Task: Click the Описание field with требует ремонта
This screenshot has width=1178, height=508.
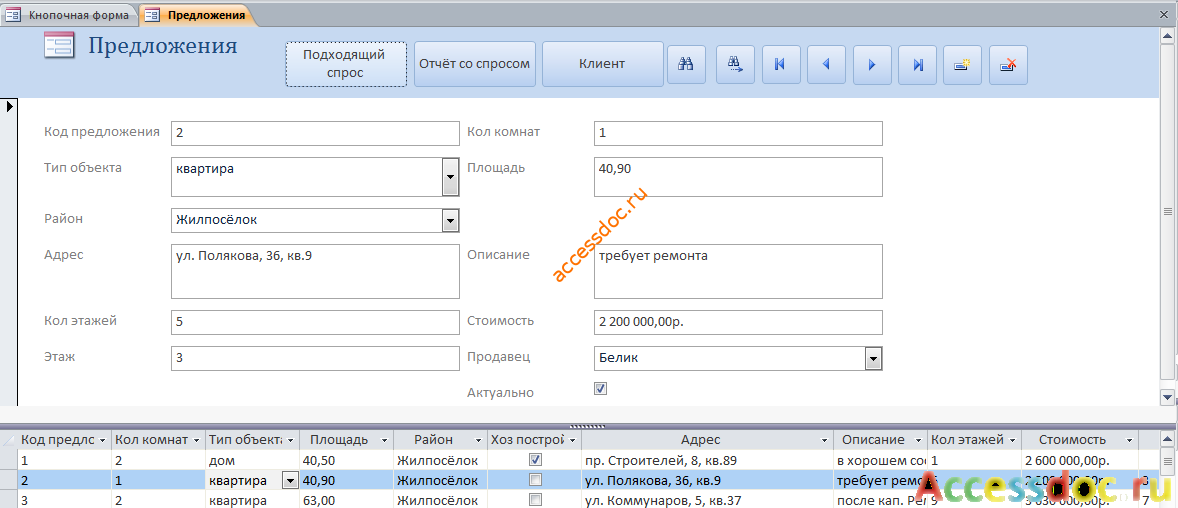Action: [738, 271]
